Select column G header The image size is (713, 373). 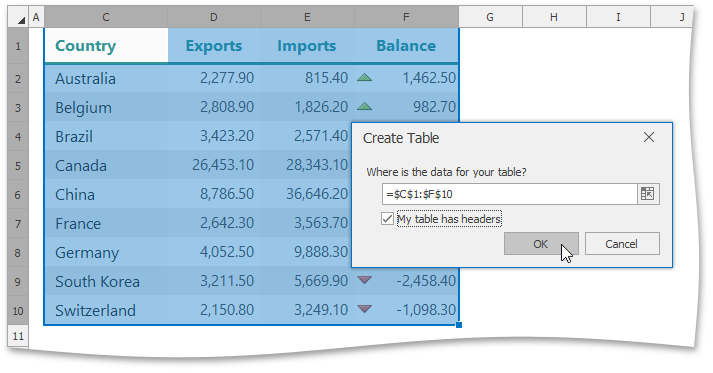tap(490, 17)
